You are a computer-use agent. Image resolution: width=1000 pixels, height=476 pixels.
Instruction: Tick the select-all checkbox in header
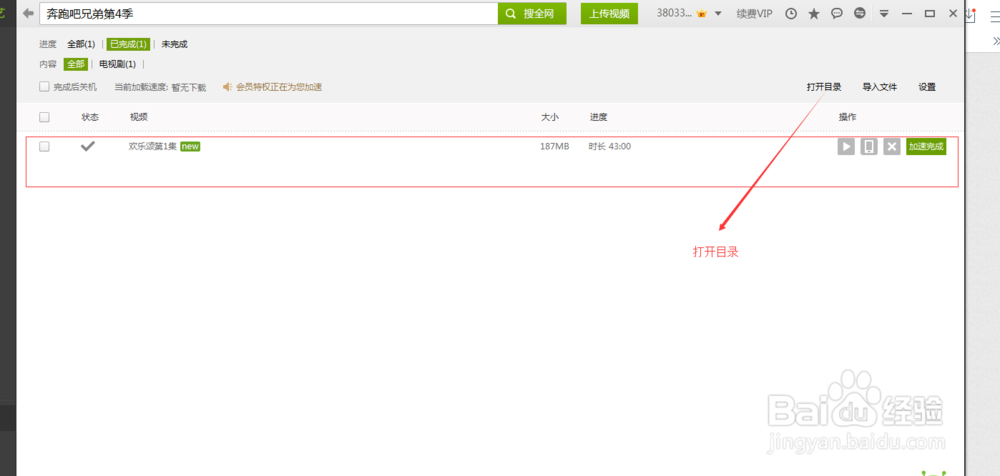(44, 117)
